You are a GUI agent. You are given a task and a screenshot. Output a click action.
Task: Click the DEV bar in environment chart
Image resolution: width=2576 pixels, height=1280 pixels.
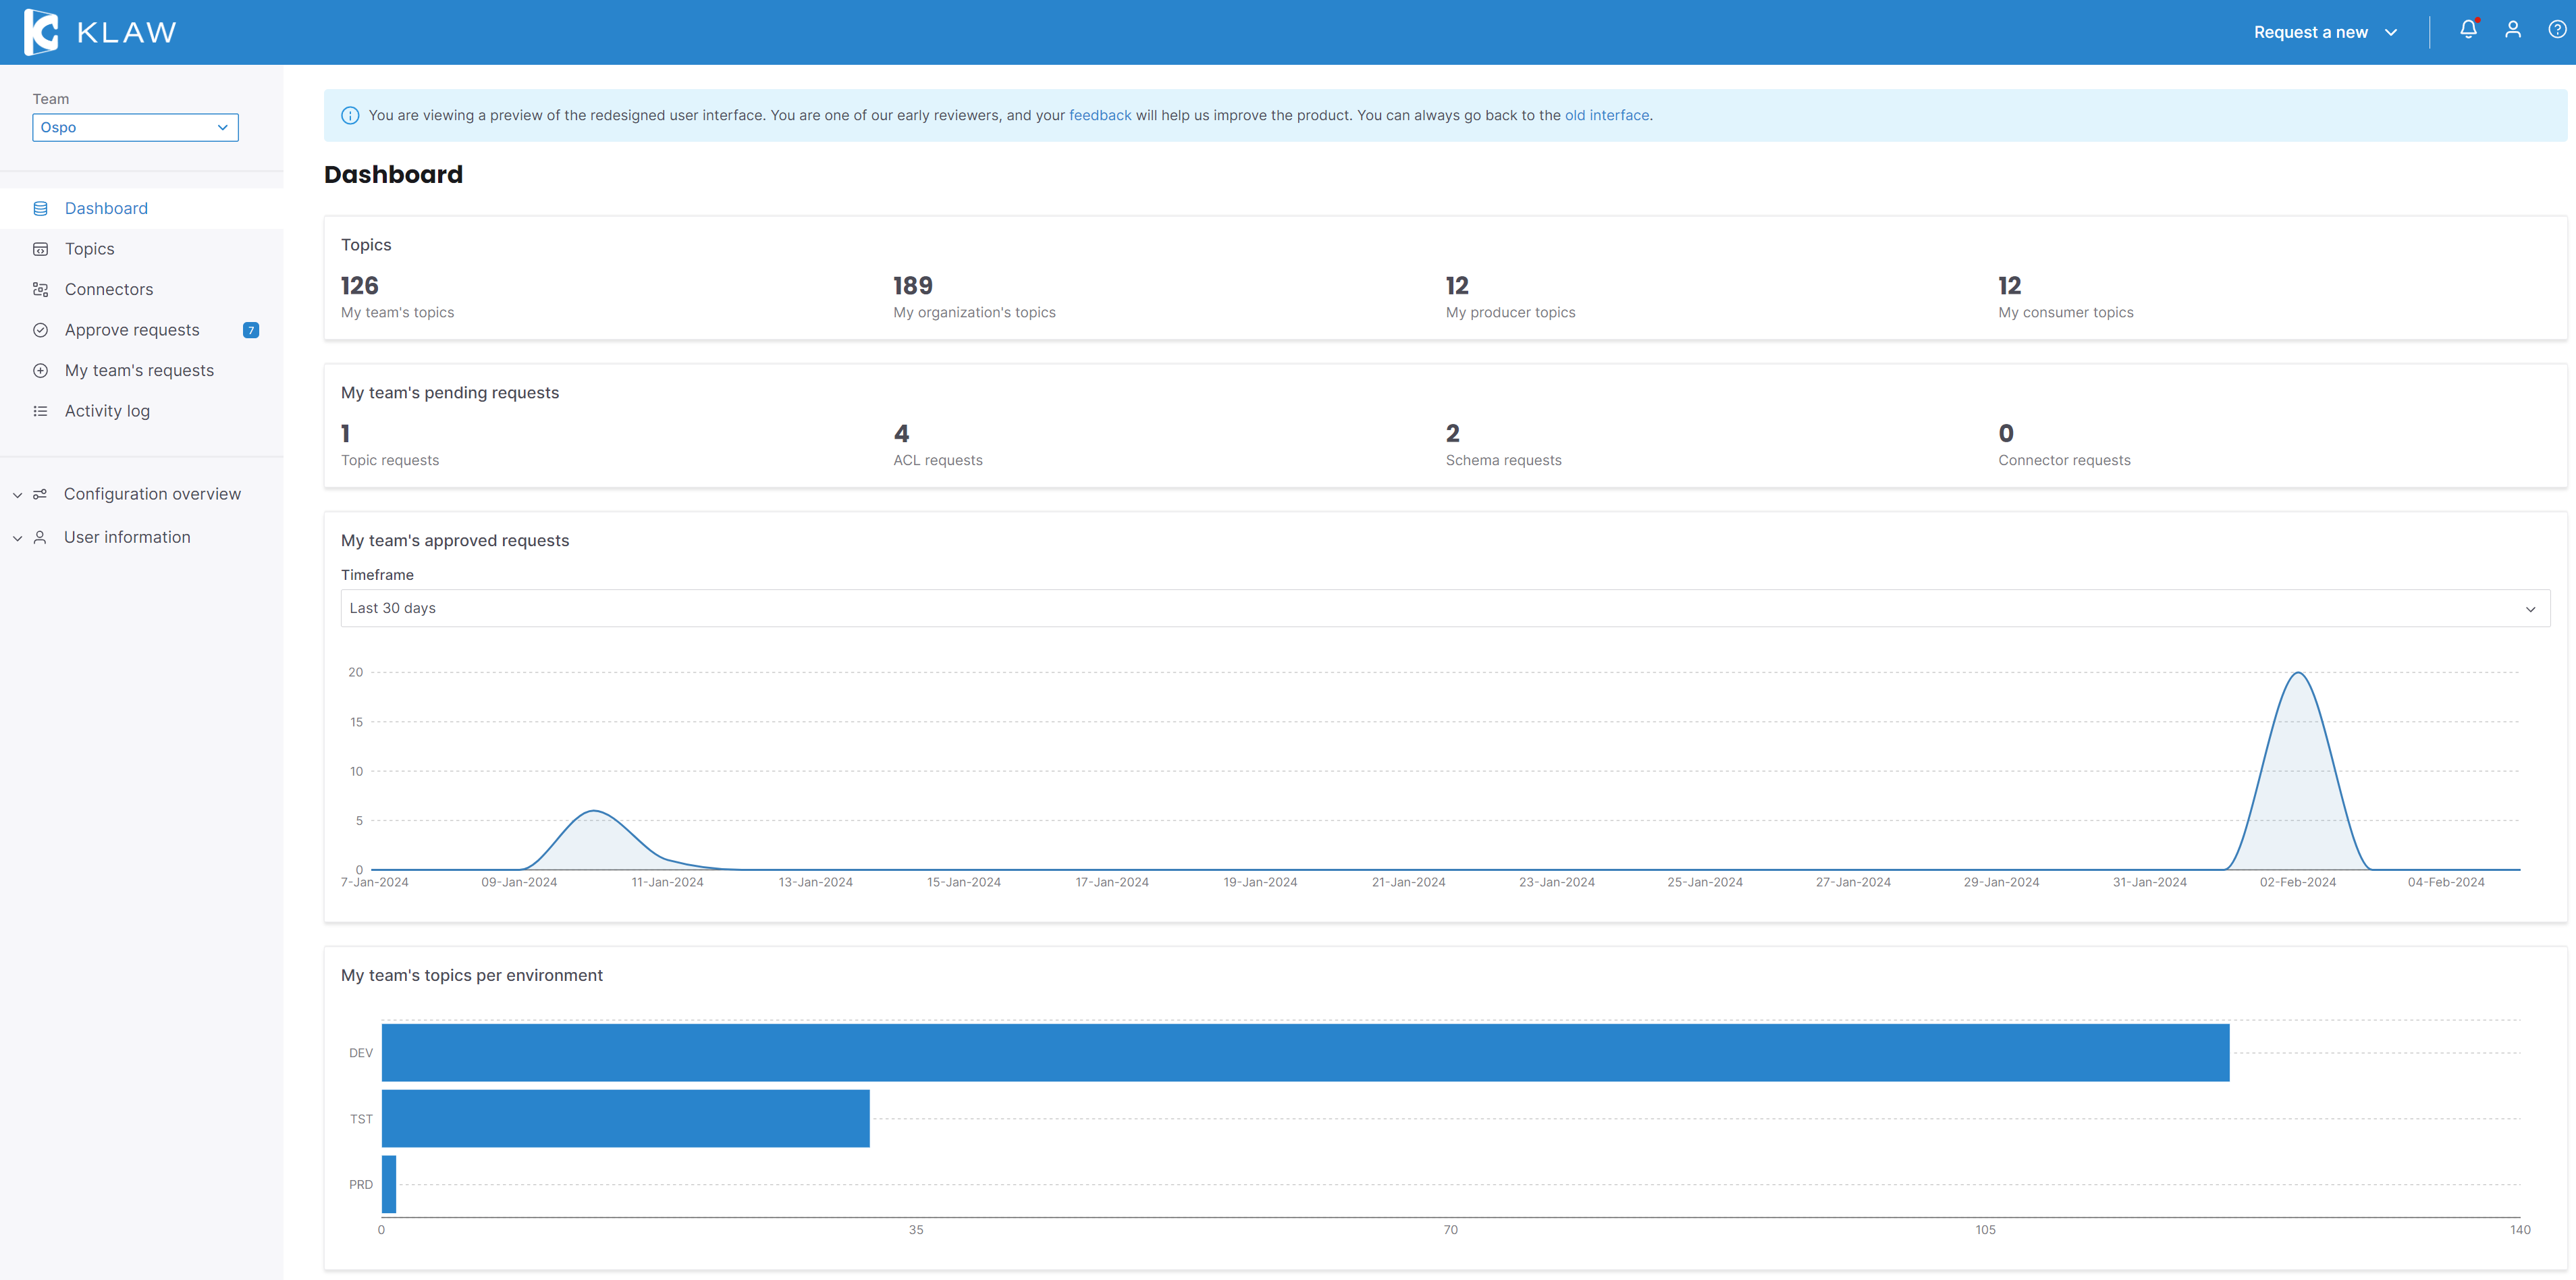(1304, 1052)
